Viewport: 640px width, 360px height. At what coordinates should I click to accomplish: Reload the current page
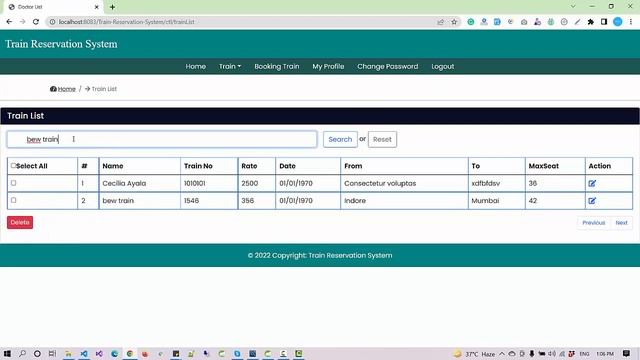click(36, 22)
